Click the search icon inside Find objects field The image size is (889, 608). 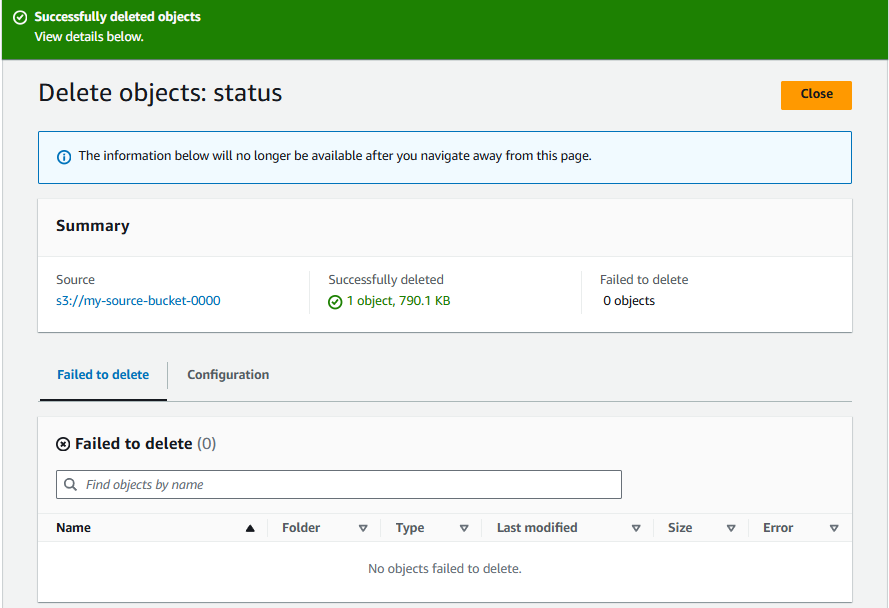(x=70, y=484)
